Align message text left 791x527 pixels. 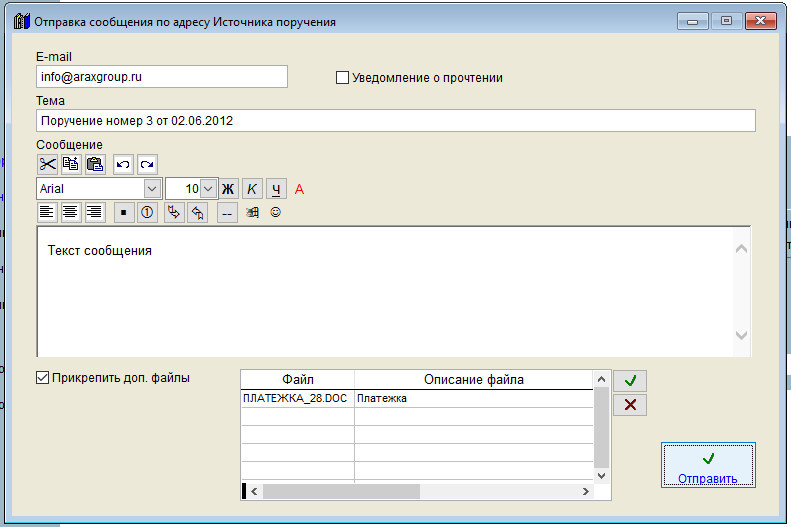click(46, 212)
